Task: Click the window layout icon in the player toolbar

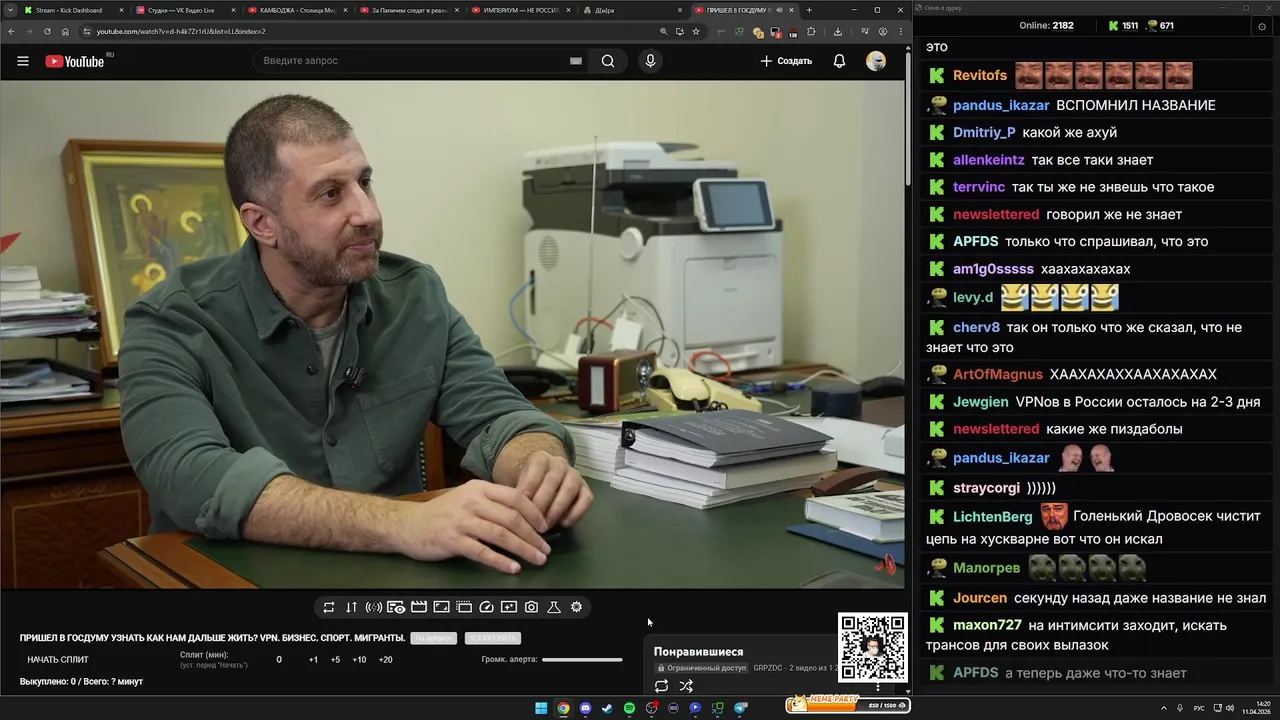Action: 464,607
